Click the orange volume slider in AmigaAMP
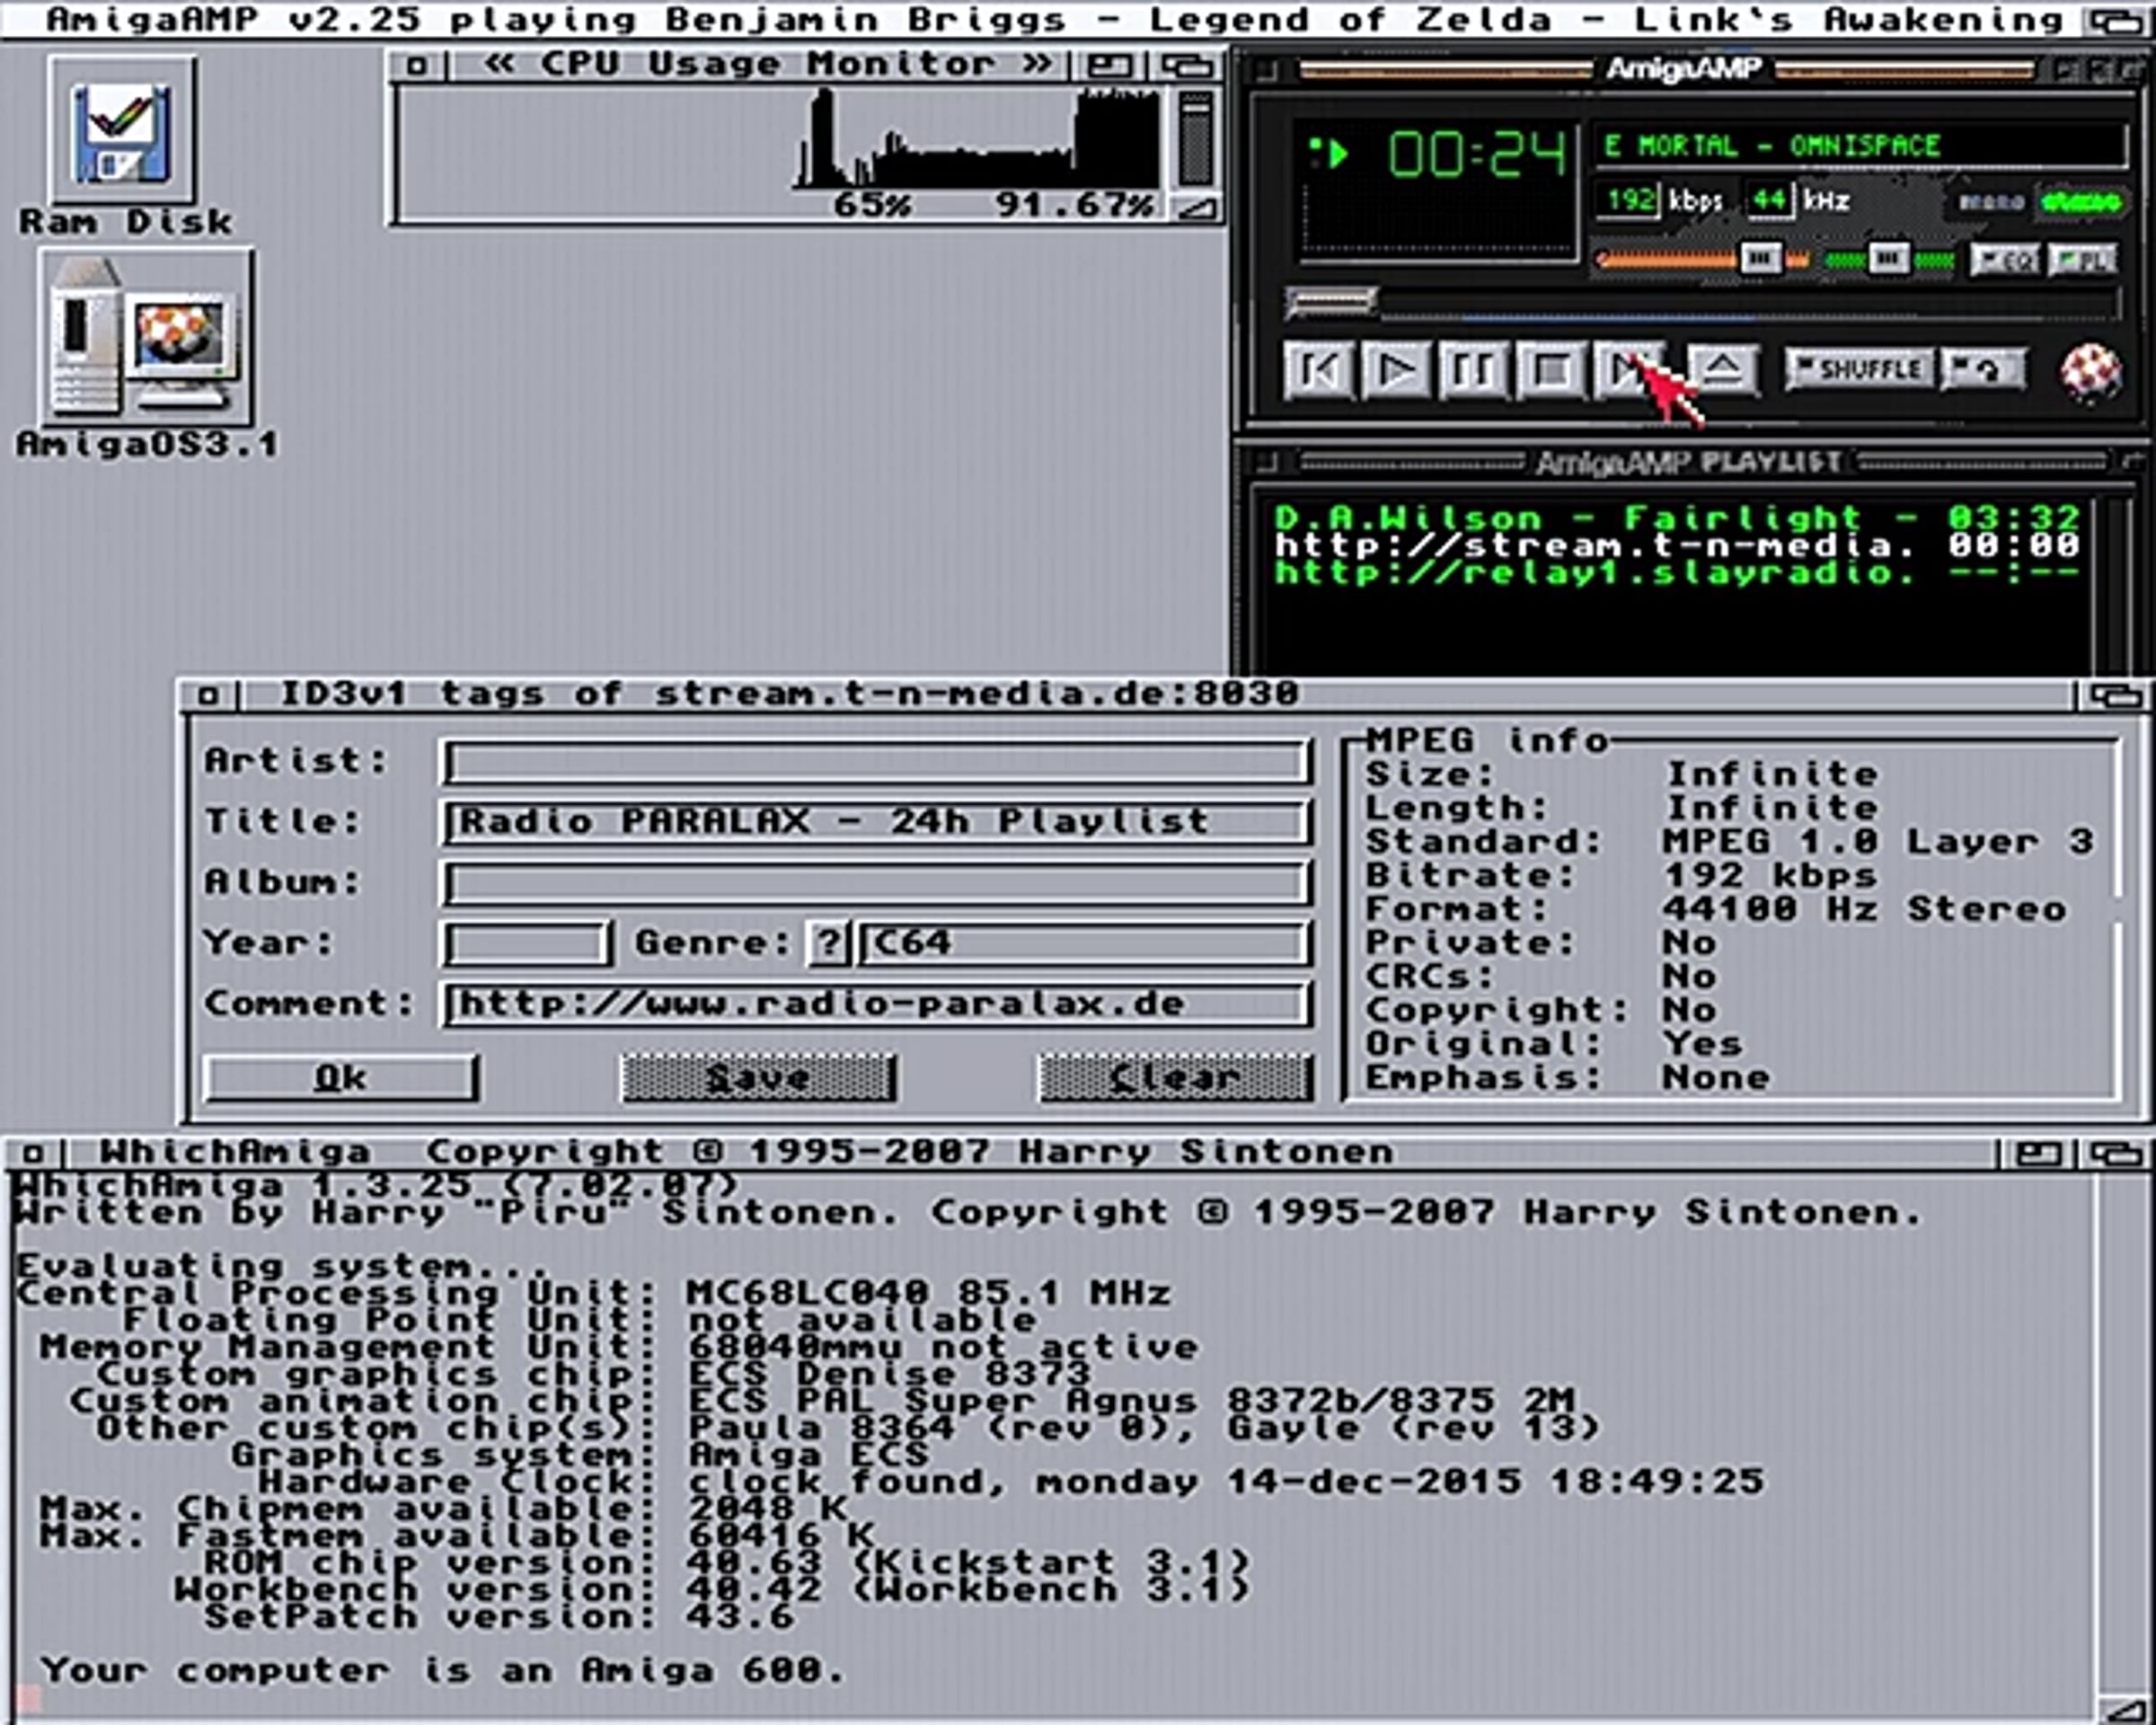 click(x=1702, y=260)
